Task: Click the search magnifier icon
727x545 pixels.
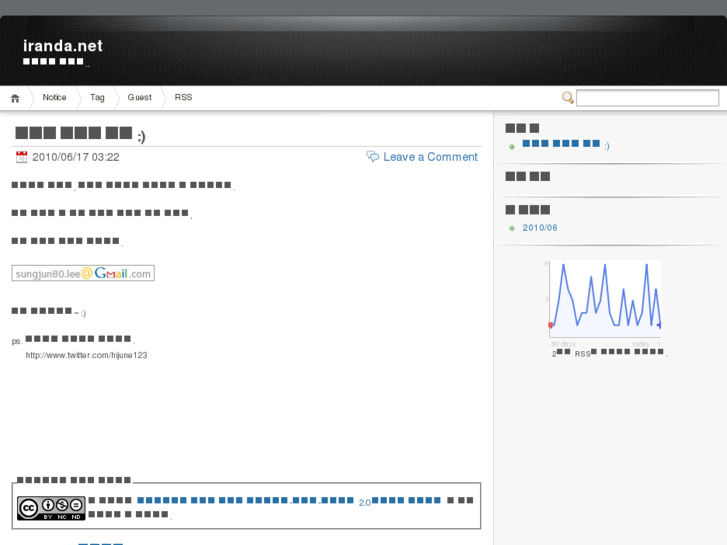Action: 568,98
